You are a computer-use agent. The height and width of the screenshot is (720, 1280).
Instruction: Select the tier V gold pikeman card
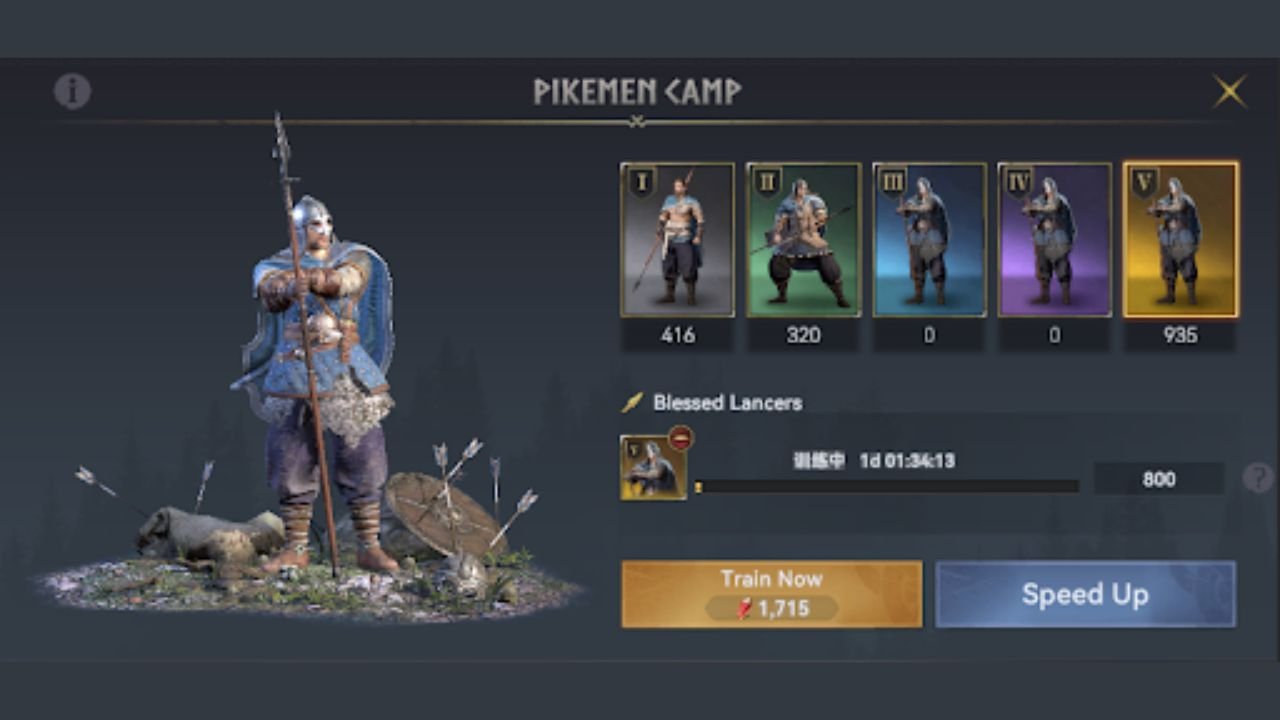click(x=1181, y=240)
